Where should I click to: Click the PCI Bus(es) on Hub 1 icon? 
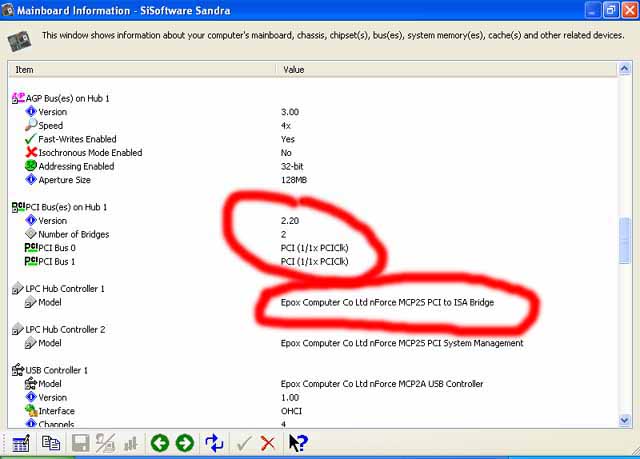[x=18, y=207]
